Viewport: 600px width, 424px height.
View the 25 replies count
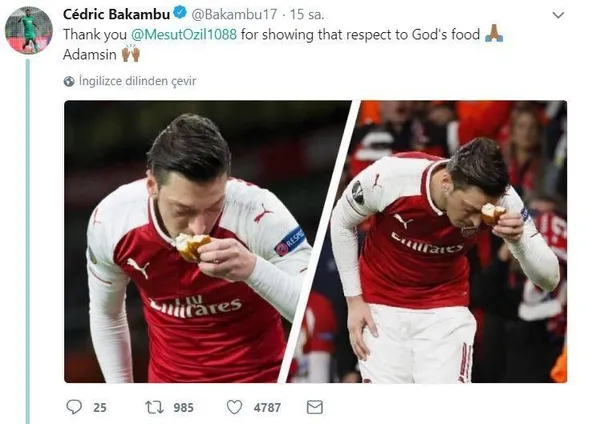pyautogui.click(x=99, y=407)
